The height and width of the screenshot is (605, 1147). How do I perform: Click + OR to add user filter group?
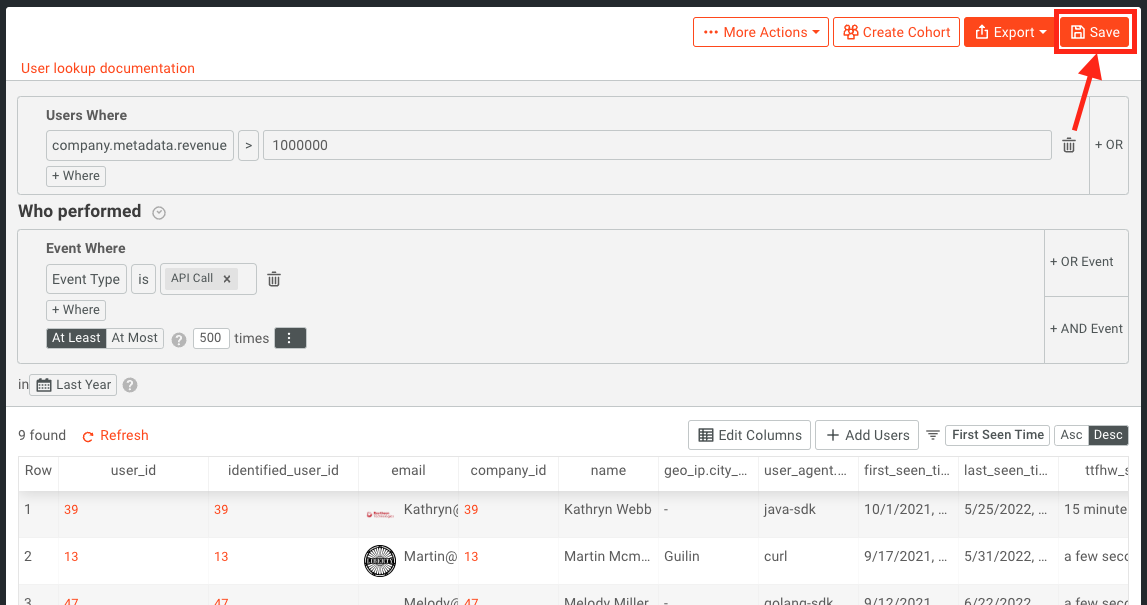[x=1109, y=145]
